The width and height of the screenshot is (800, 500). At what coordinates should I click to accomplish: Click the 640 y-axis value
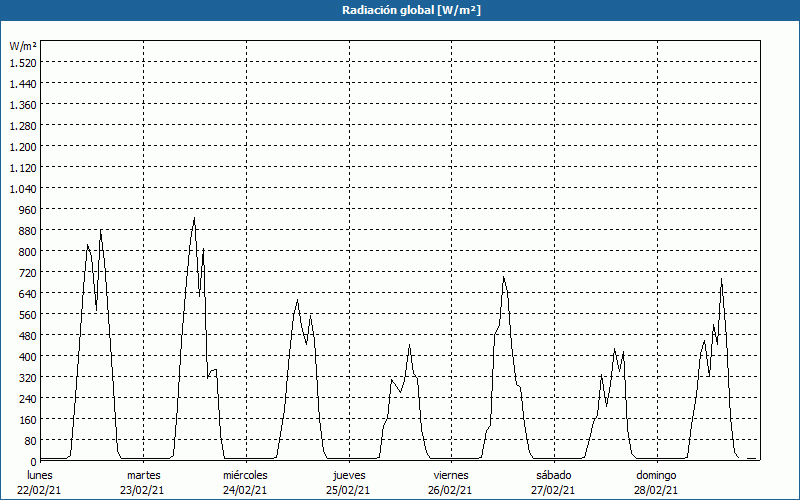[x=28, y=293]
